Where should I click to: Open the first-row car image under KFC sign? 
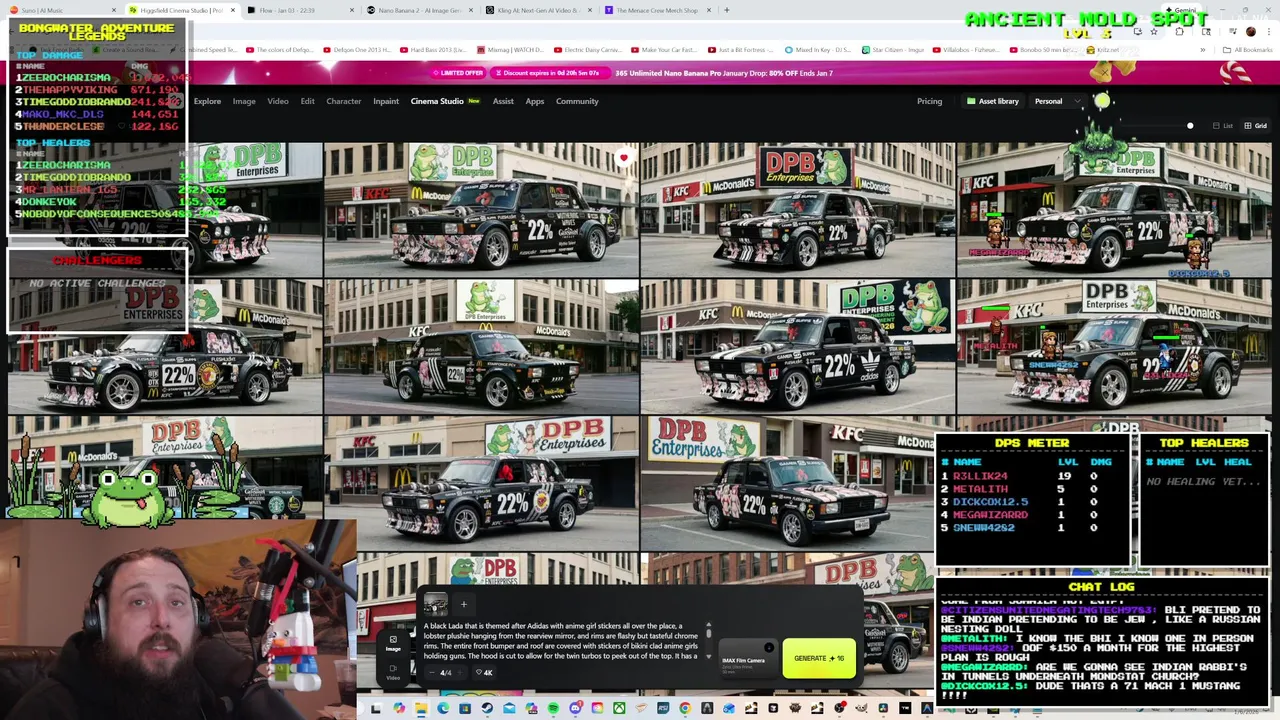797,209
